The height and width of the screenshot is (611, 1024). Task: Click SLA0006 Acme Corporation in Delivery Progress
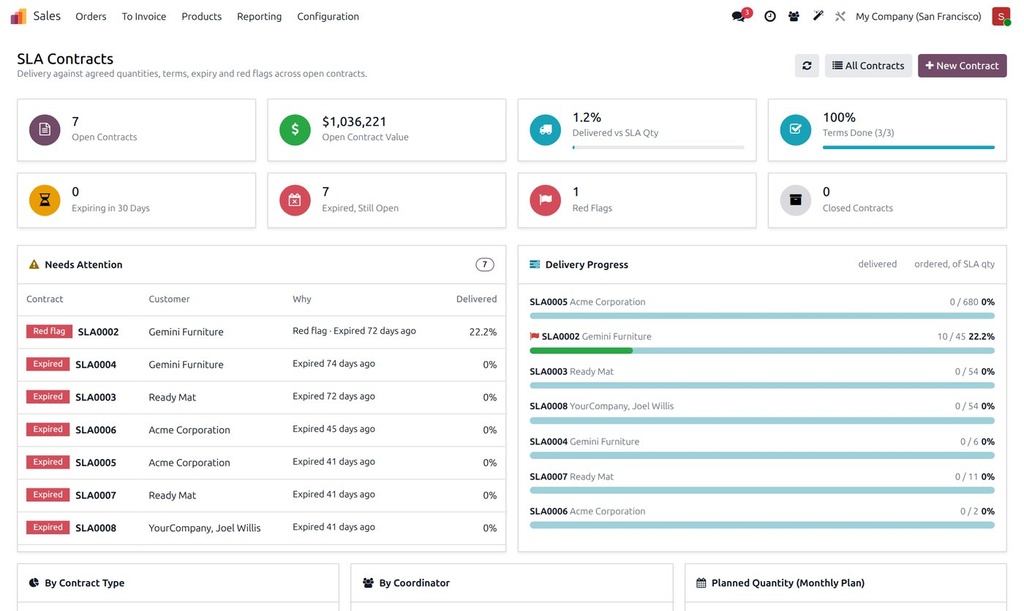587,511
